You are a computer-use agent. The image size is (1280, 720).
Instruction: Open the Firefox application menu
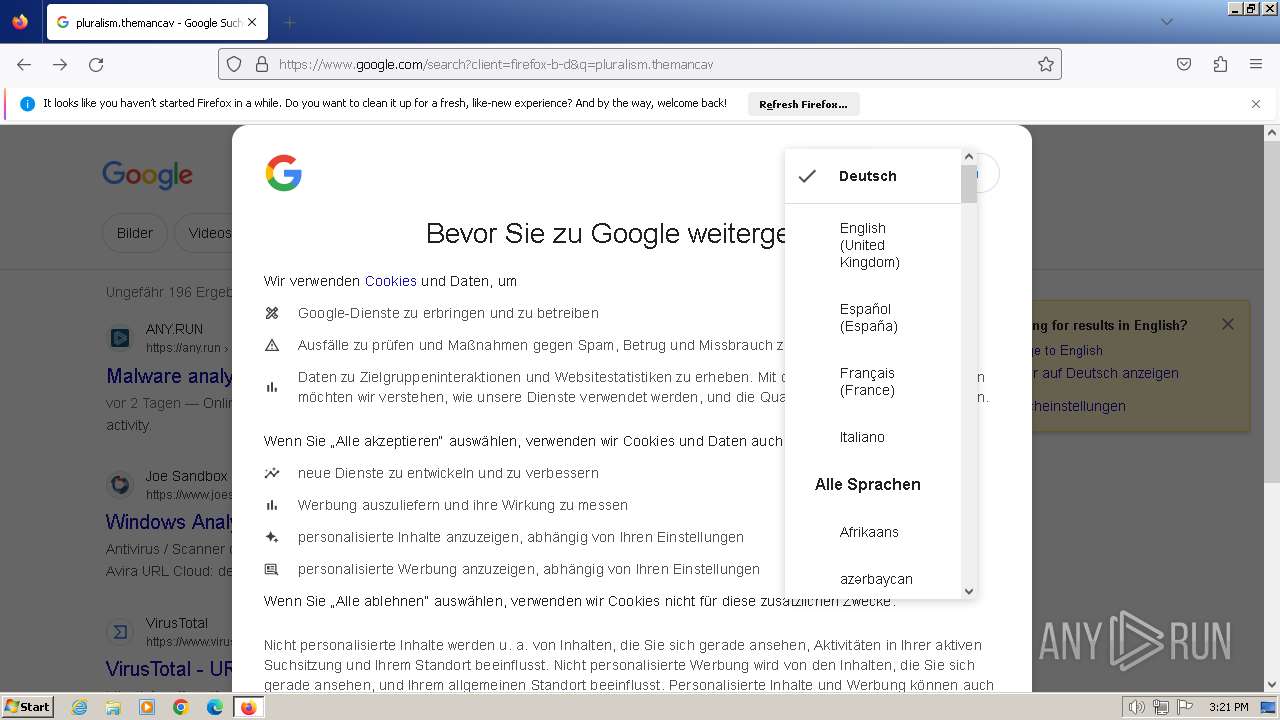point(1256,64)
